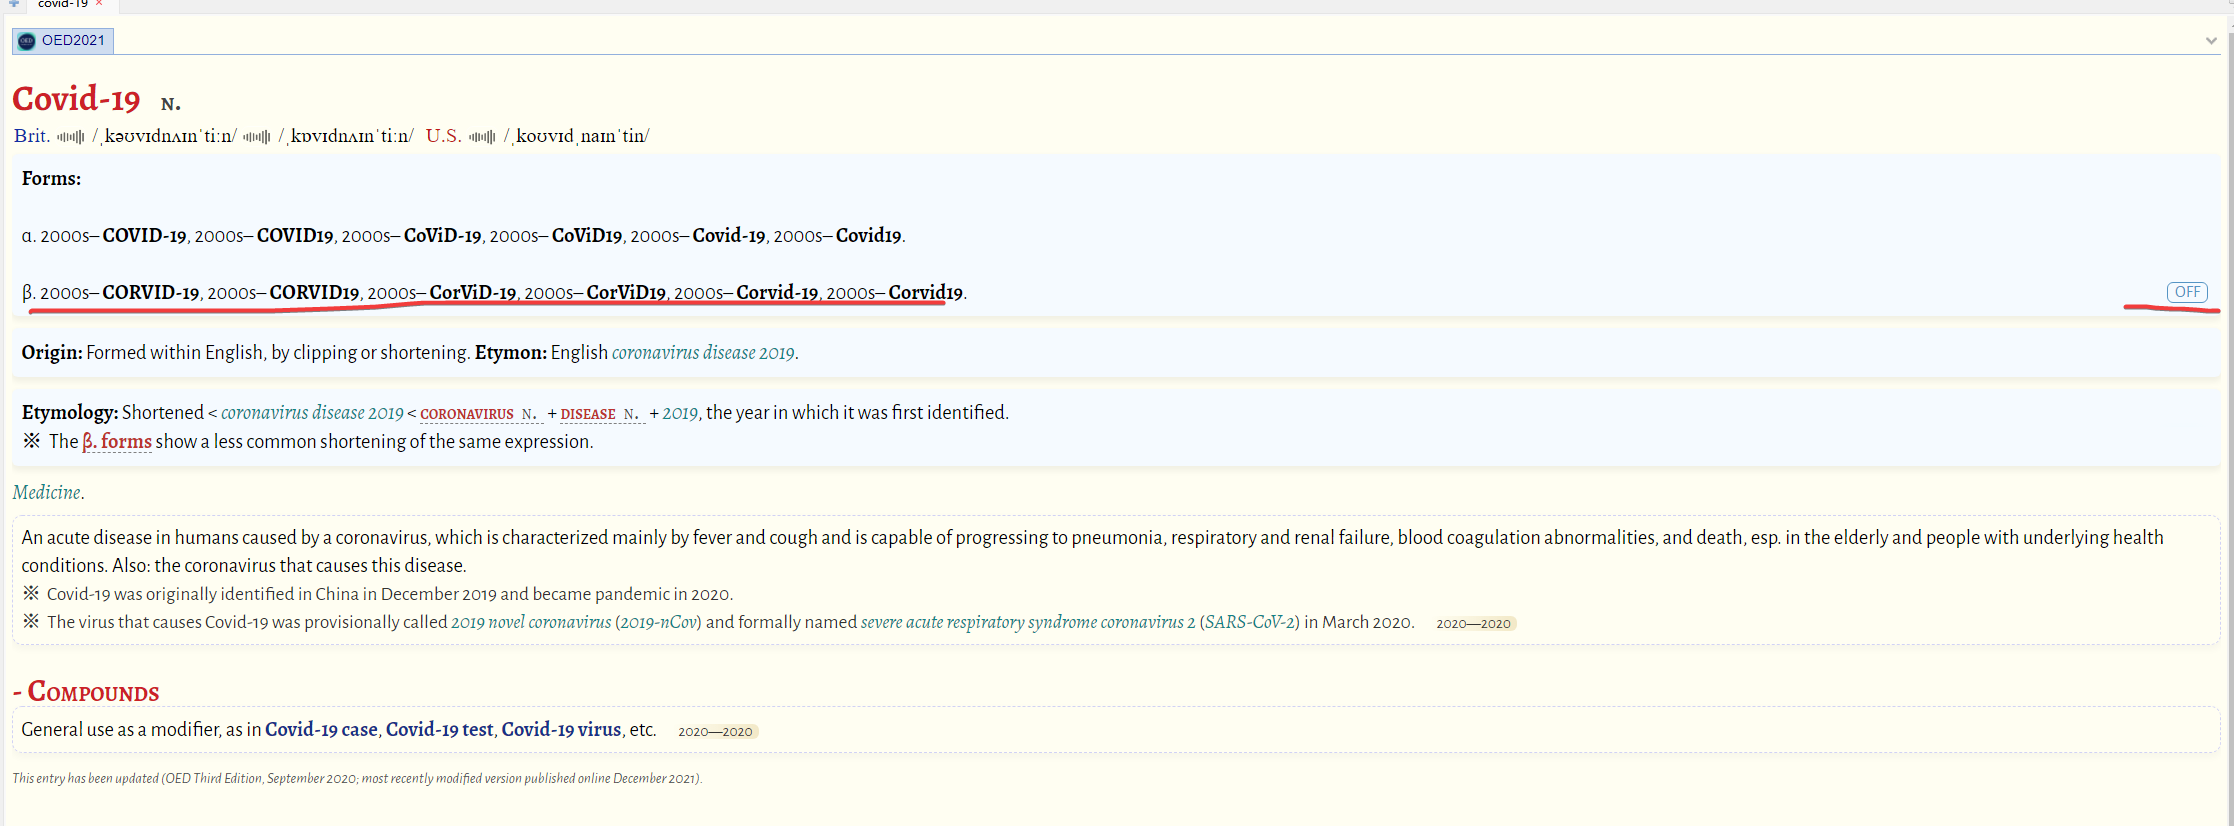Image resolution: width=2234 pixels, height=826 pixels.
Task: Open the DISEASE N. cross-reference link
Action: pyautogui.click(x=599, y=414)
